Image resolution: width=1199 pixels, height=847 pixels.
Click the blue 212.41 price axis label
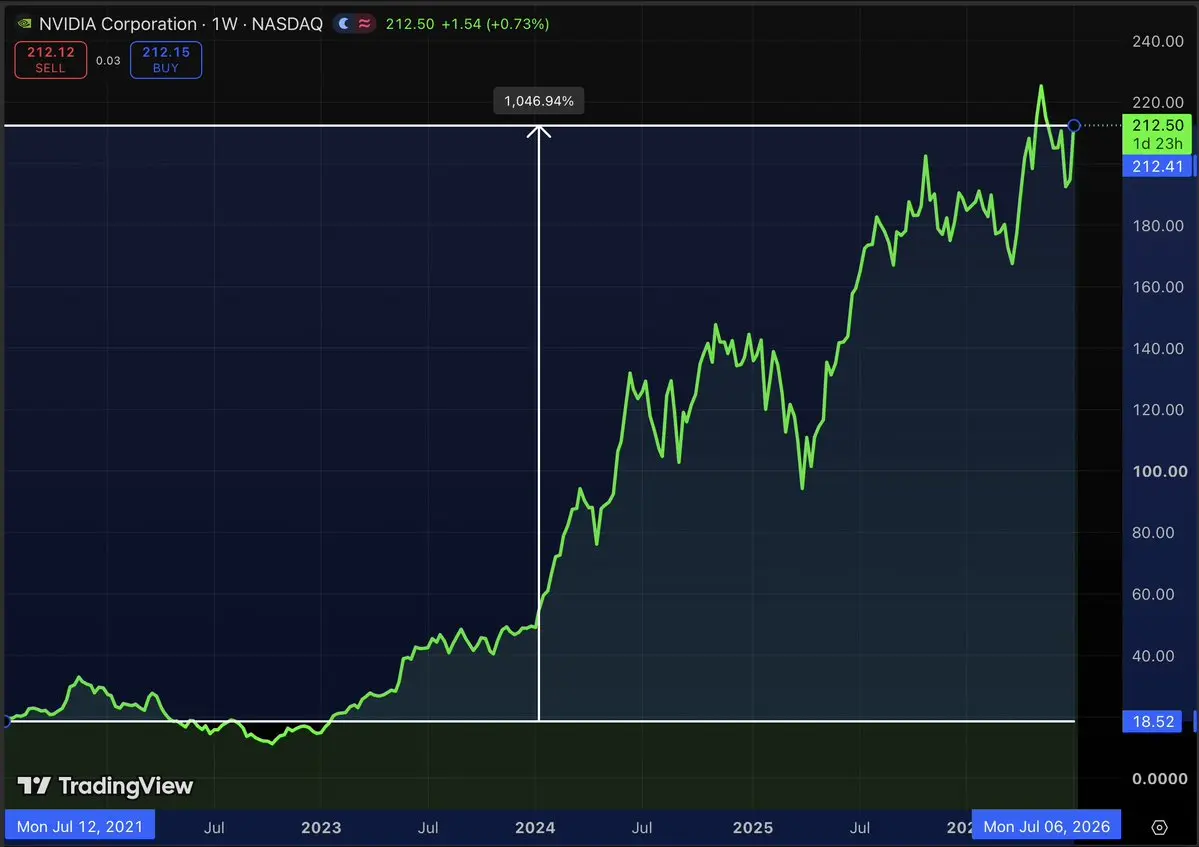click(x=1157, y=166)
